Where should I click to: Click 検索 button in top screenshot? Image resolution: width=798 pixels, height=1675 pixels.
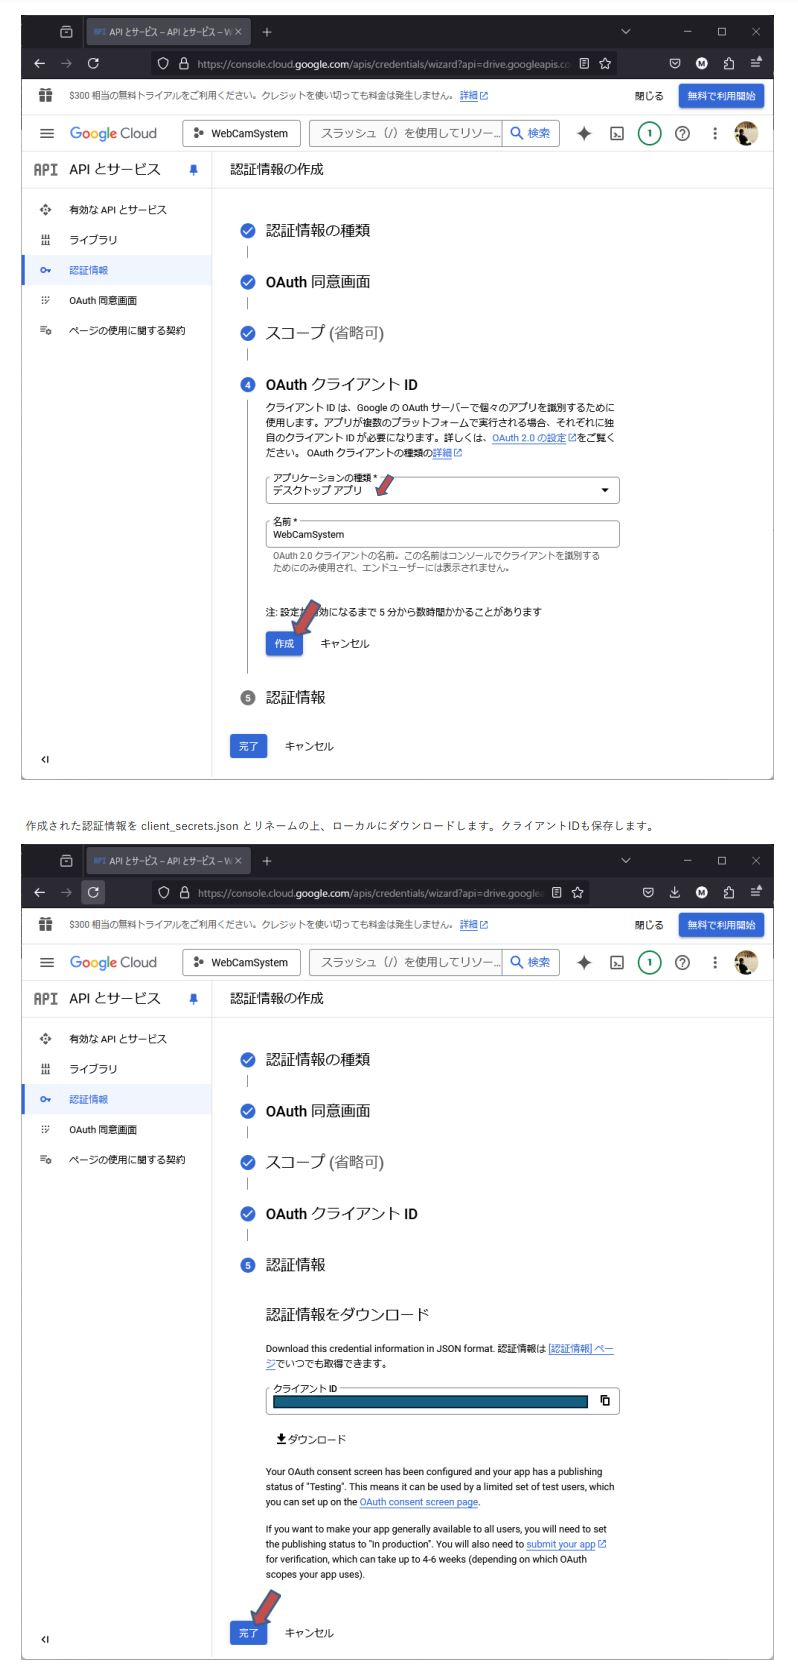530,133
